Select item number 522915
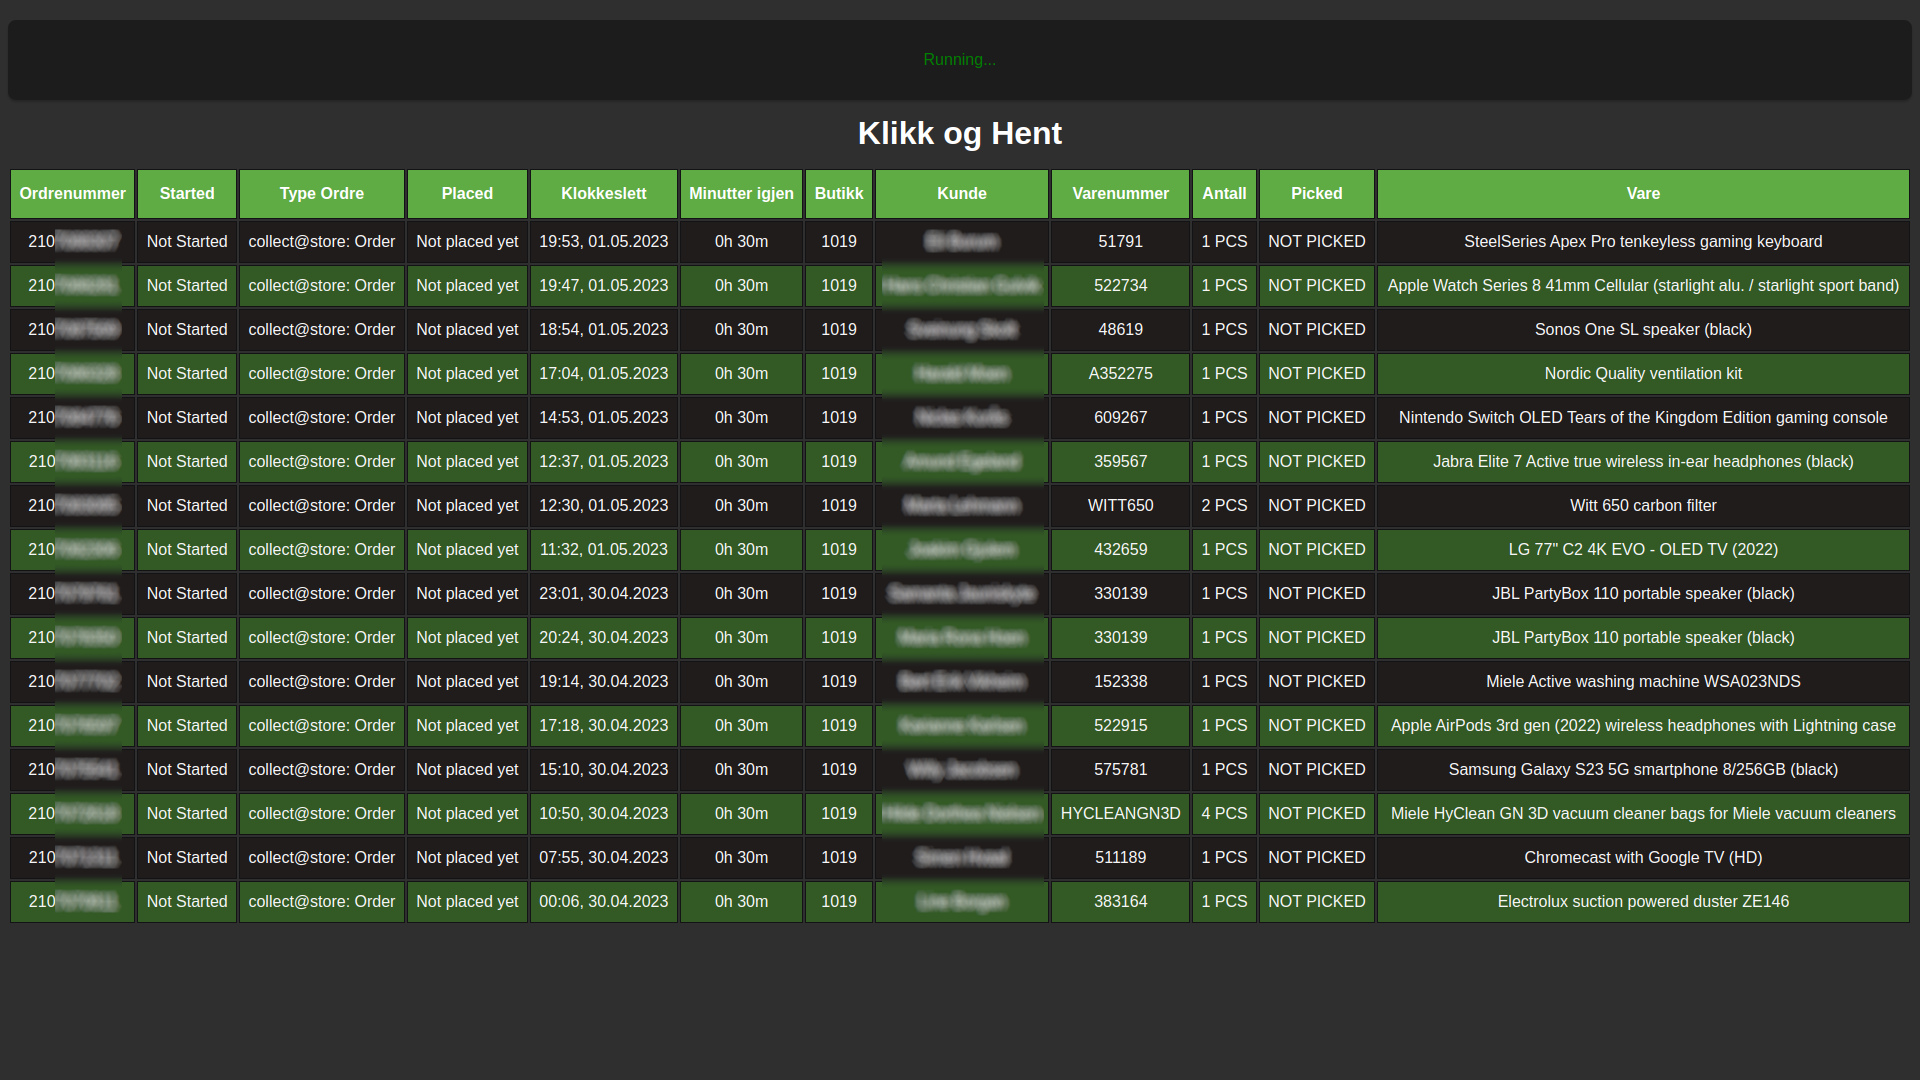 [1120, 726]
